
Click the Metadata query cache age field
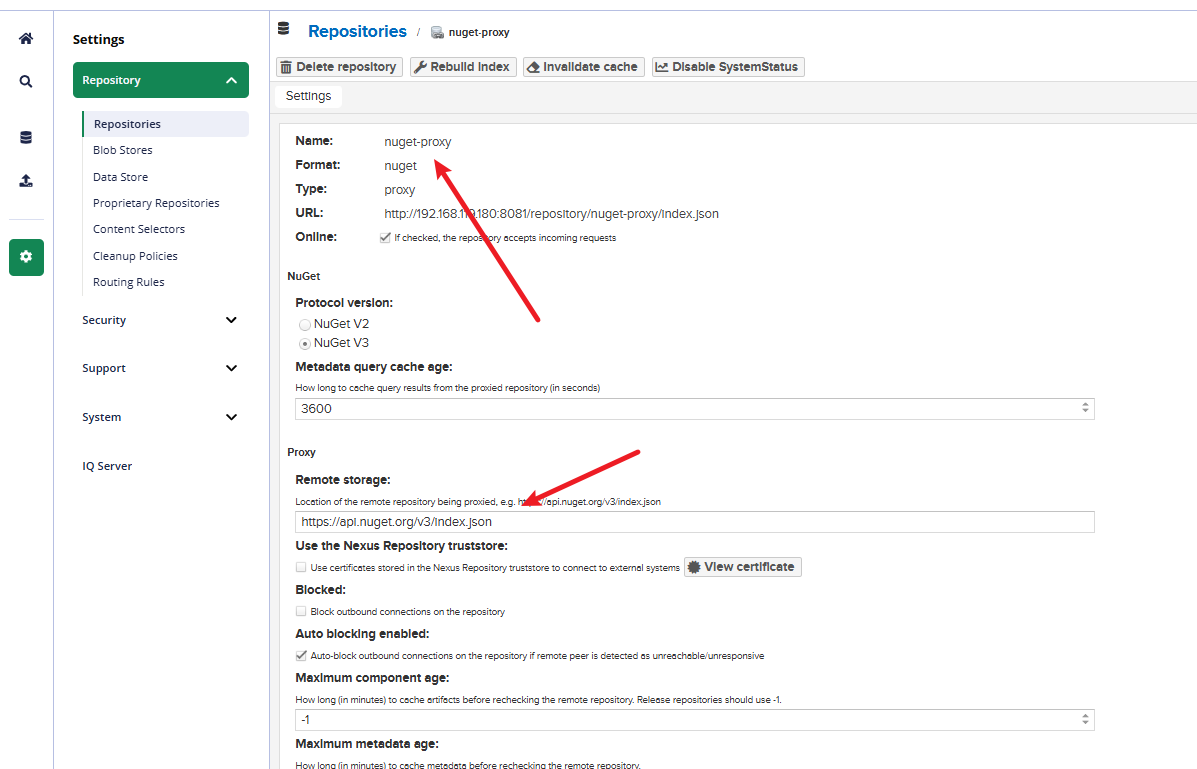click(x=695, y=409)
